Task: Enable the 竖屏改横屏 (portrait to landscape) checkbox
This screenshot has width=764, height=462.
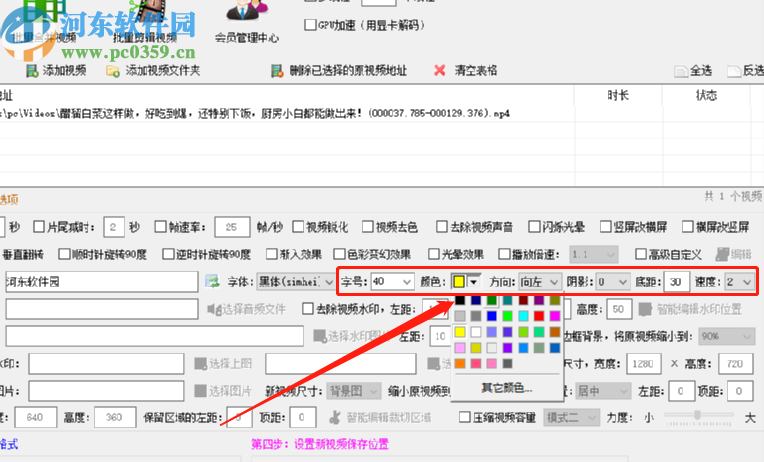Action: [x=606, y=227]
